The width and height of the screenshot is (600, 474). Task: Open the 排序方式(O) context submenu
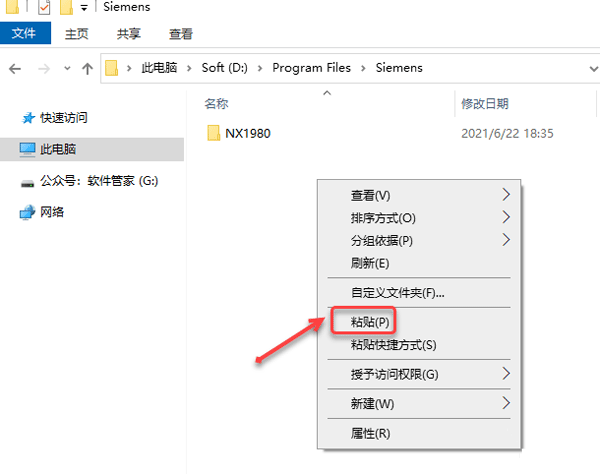tap(419, 218)
